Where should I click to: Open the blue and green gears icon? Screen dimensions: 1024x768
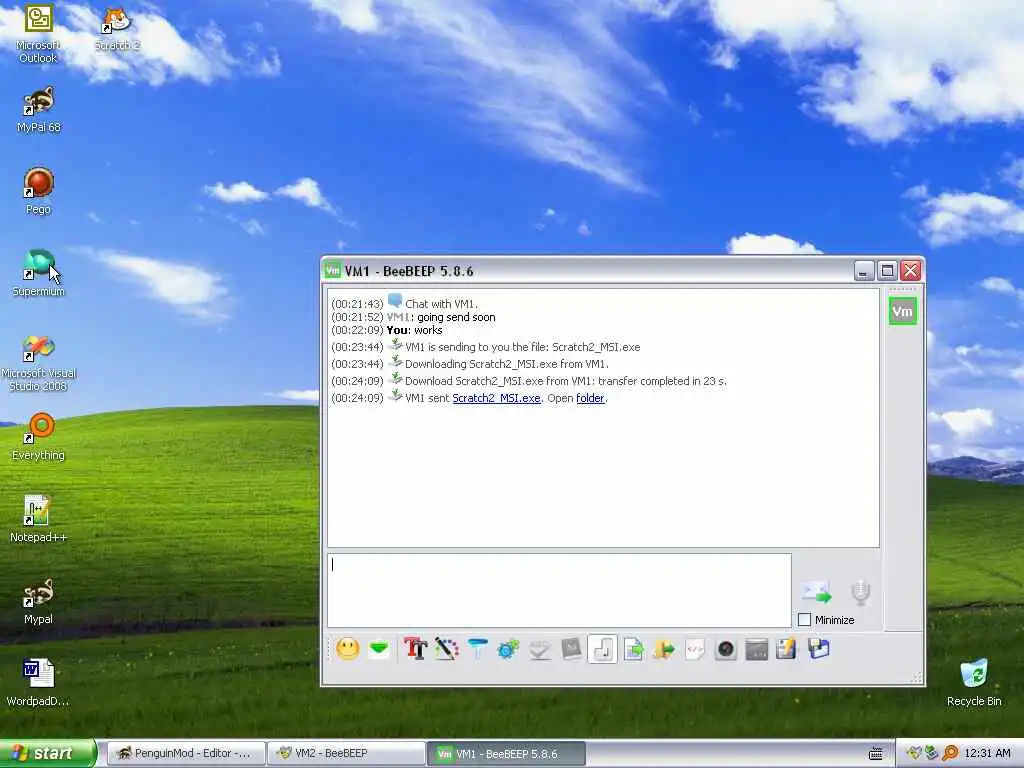[x=508, y=649]
